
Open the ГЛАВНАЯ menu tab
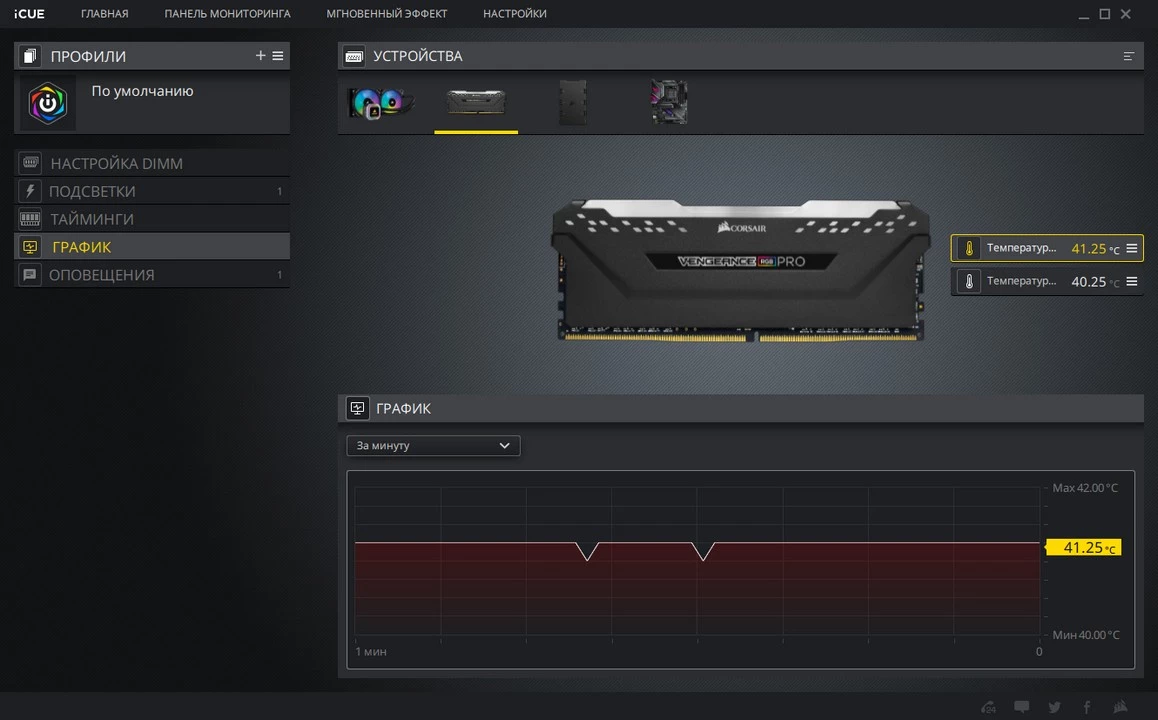point(104,14)
